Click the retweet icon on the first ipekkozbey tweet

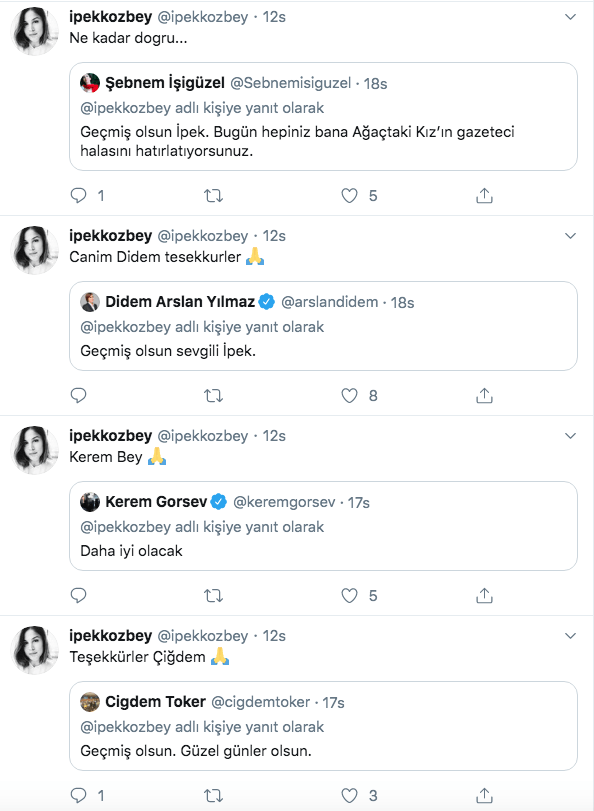[213, 196]
